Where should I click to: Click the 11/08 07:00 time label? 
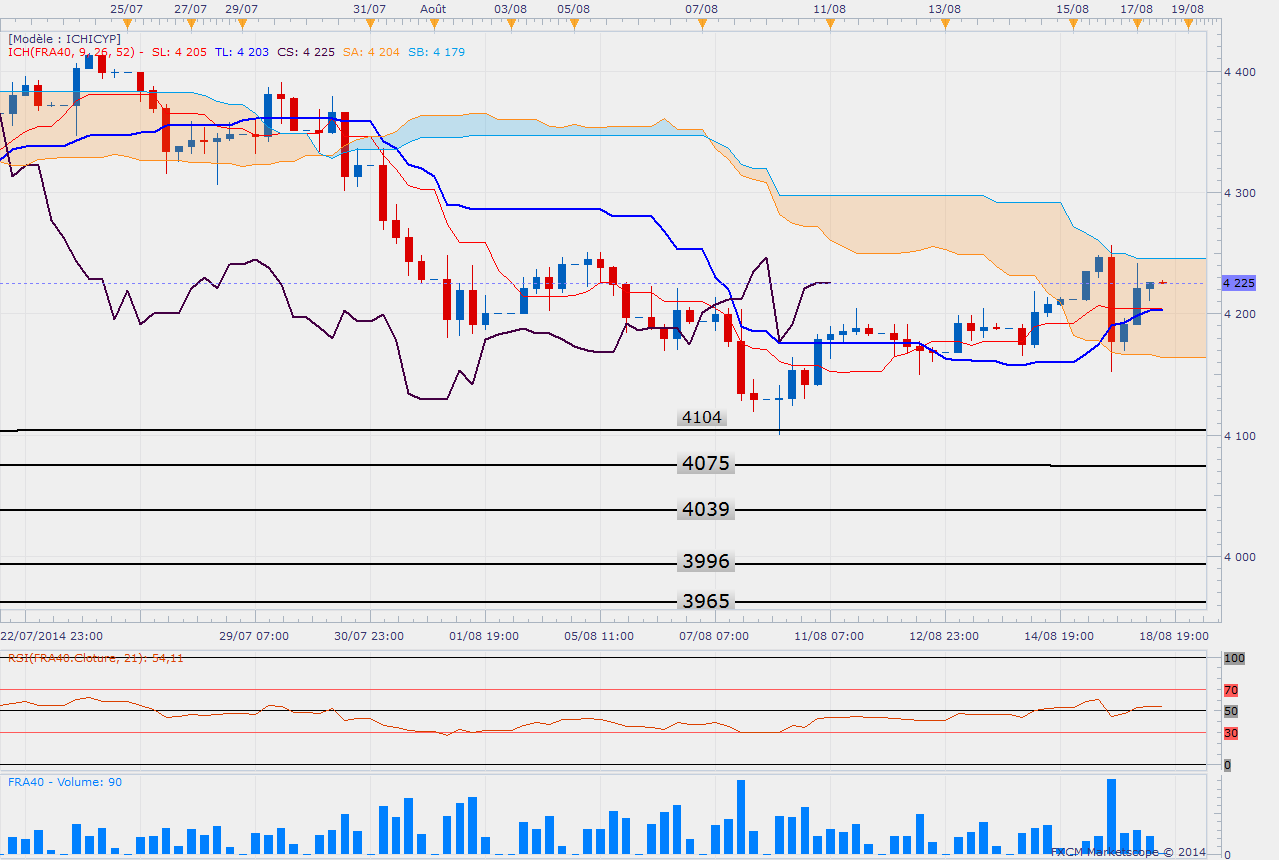point(829,635)
